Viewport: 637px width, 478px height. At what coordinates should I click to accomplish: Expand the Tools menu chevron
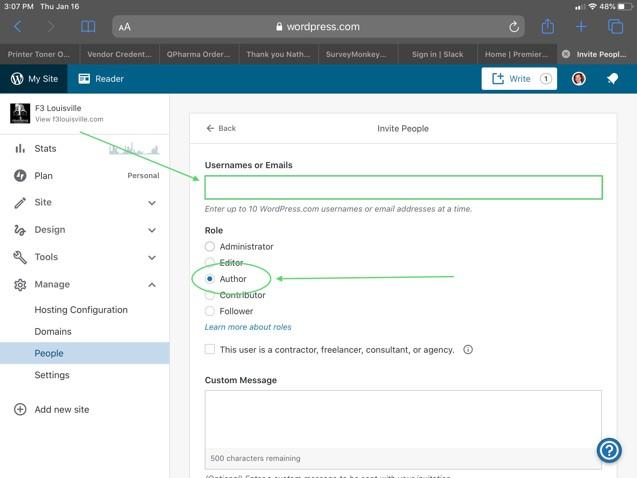(x=152, y=257)
